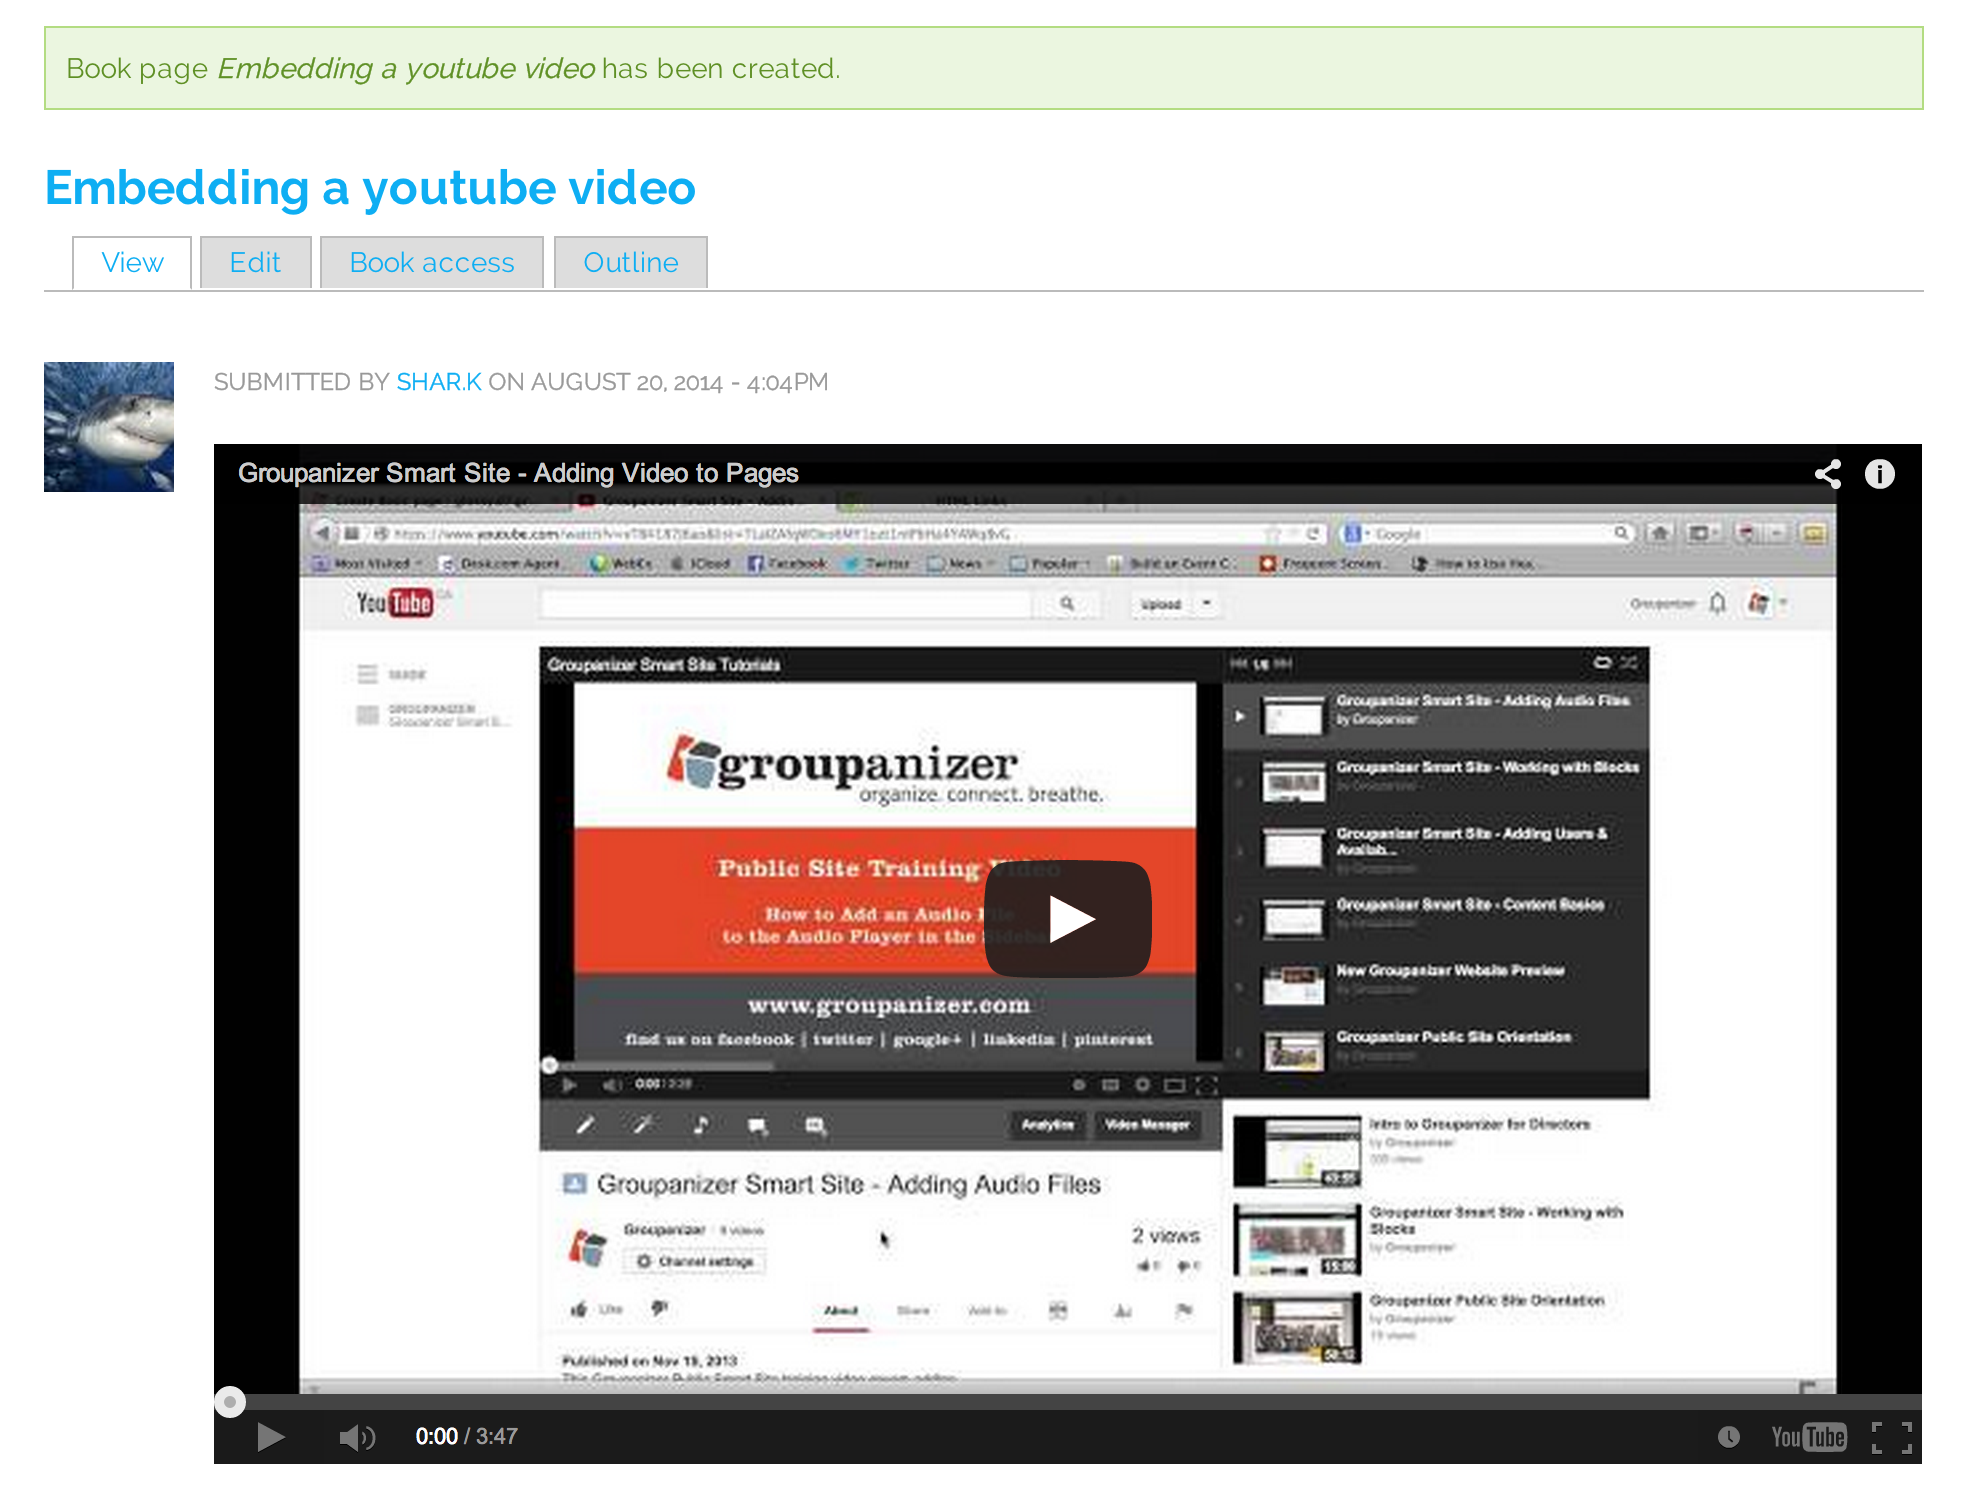Share the embedded YouTube video
The image size is (1966, 1508).
[1828, 474]
